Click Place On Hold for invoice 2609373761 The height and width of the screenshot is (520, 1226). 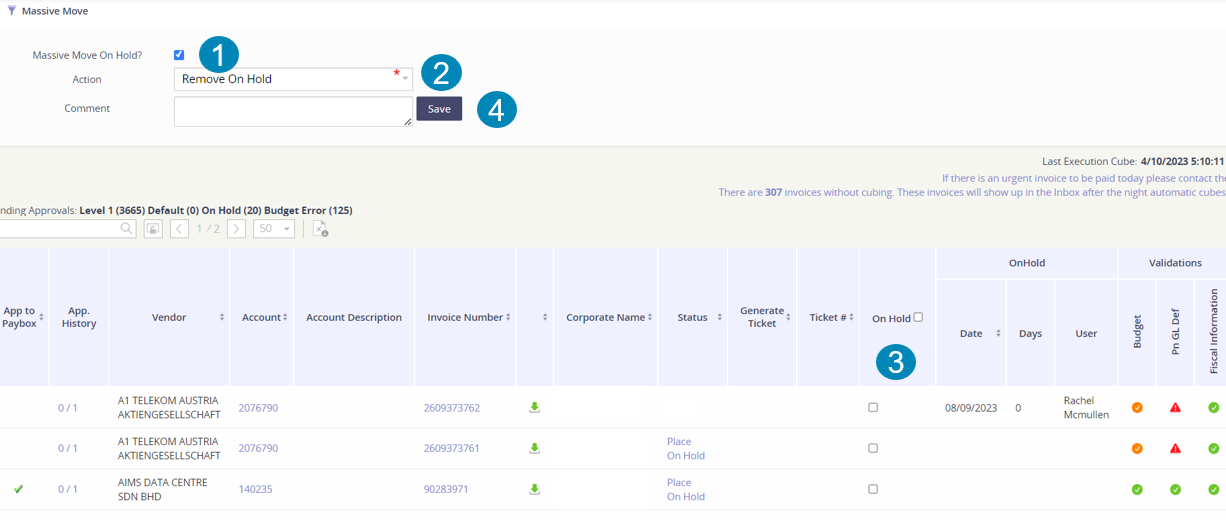click(686, 448)
